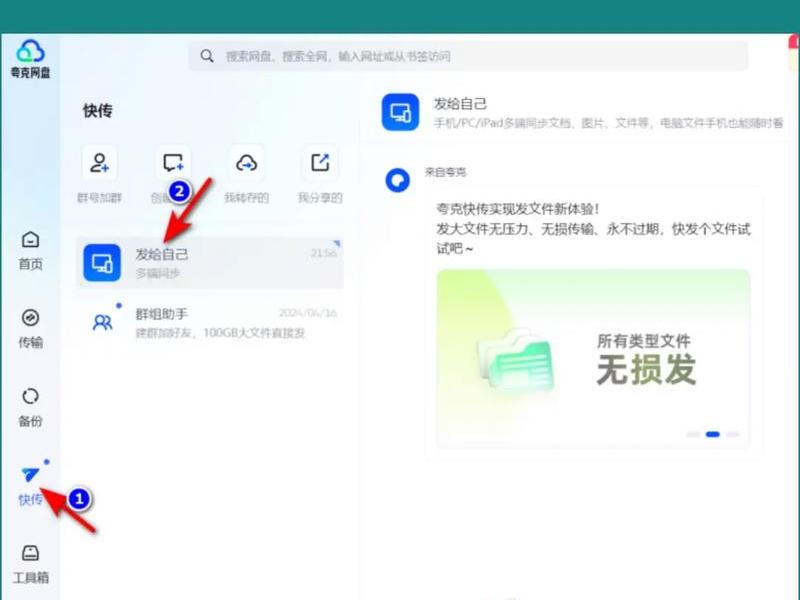This screenshot has width=800, height=600.
Task: Open the 传输 transfer section
Action: click(30, 328)
